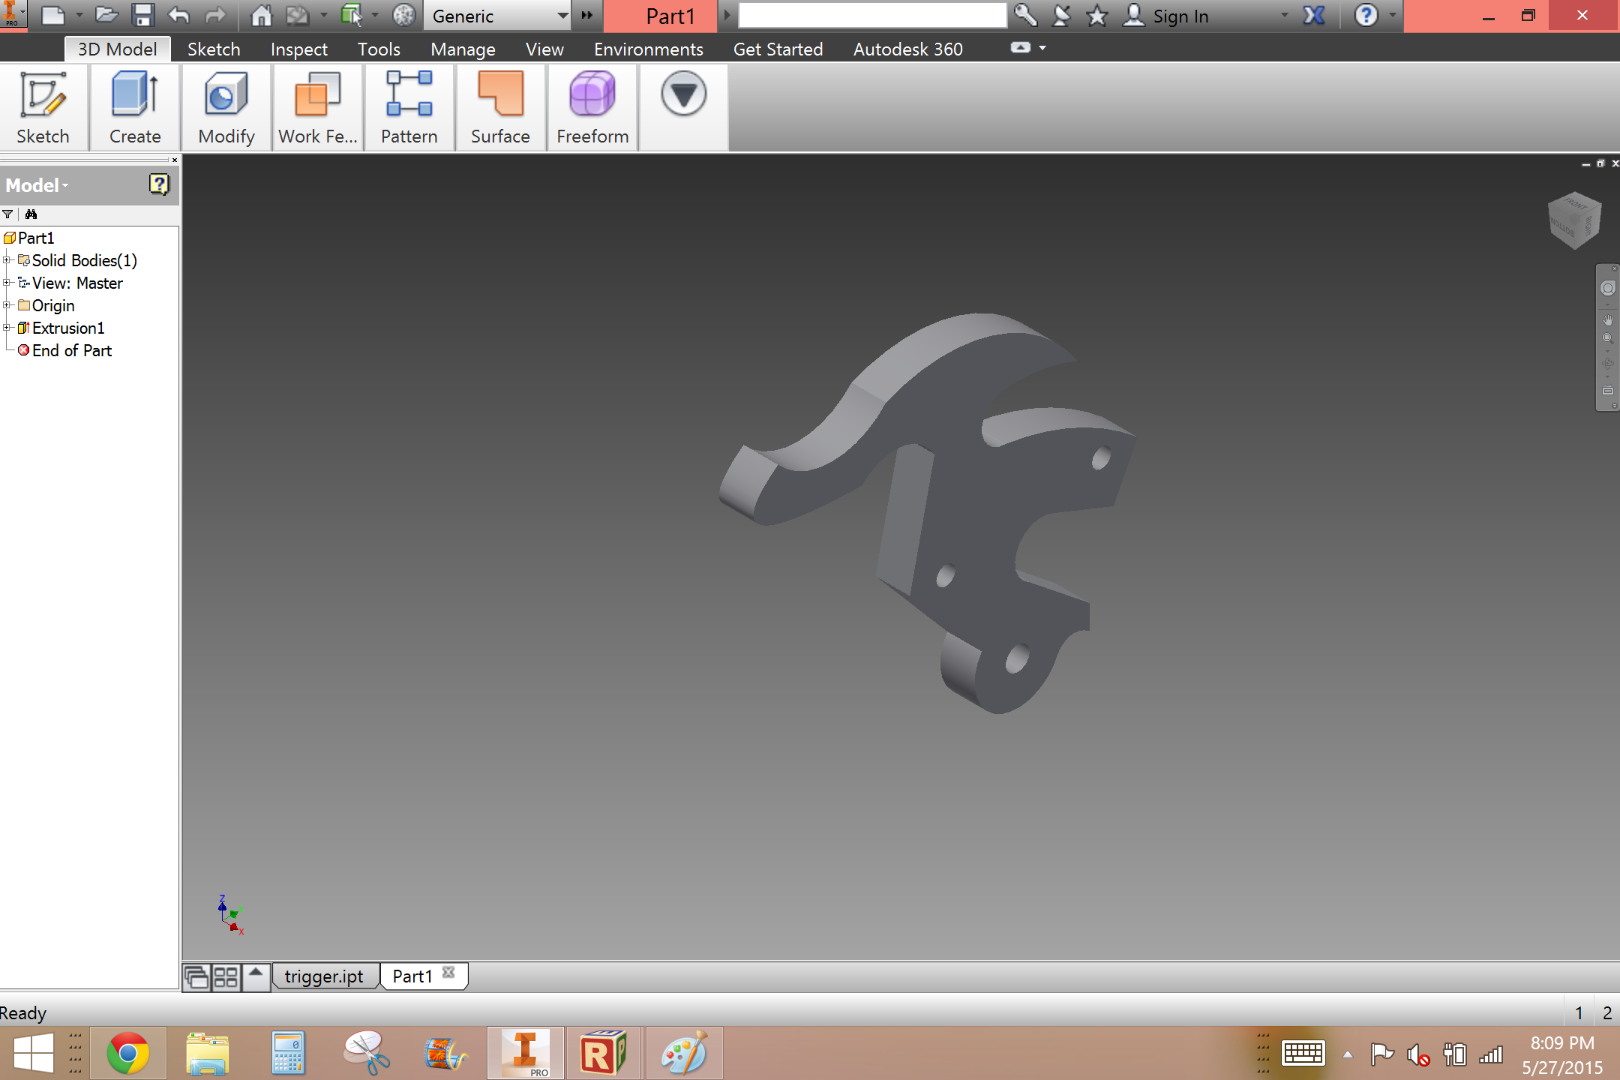Open the Select tool dropdown arrow
This screenshot has width=1620, height=1080.
pyautogui.click(x=375, y=15)
